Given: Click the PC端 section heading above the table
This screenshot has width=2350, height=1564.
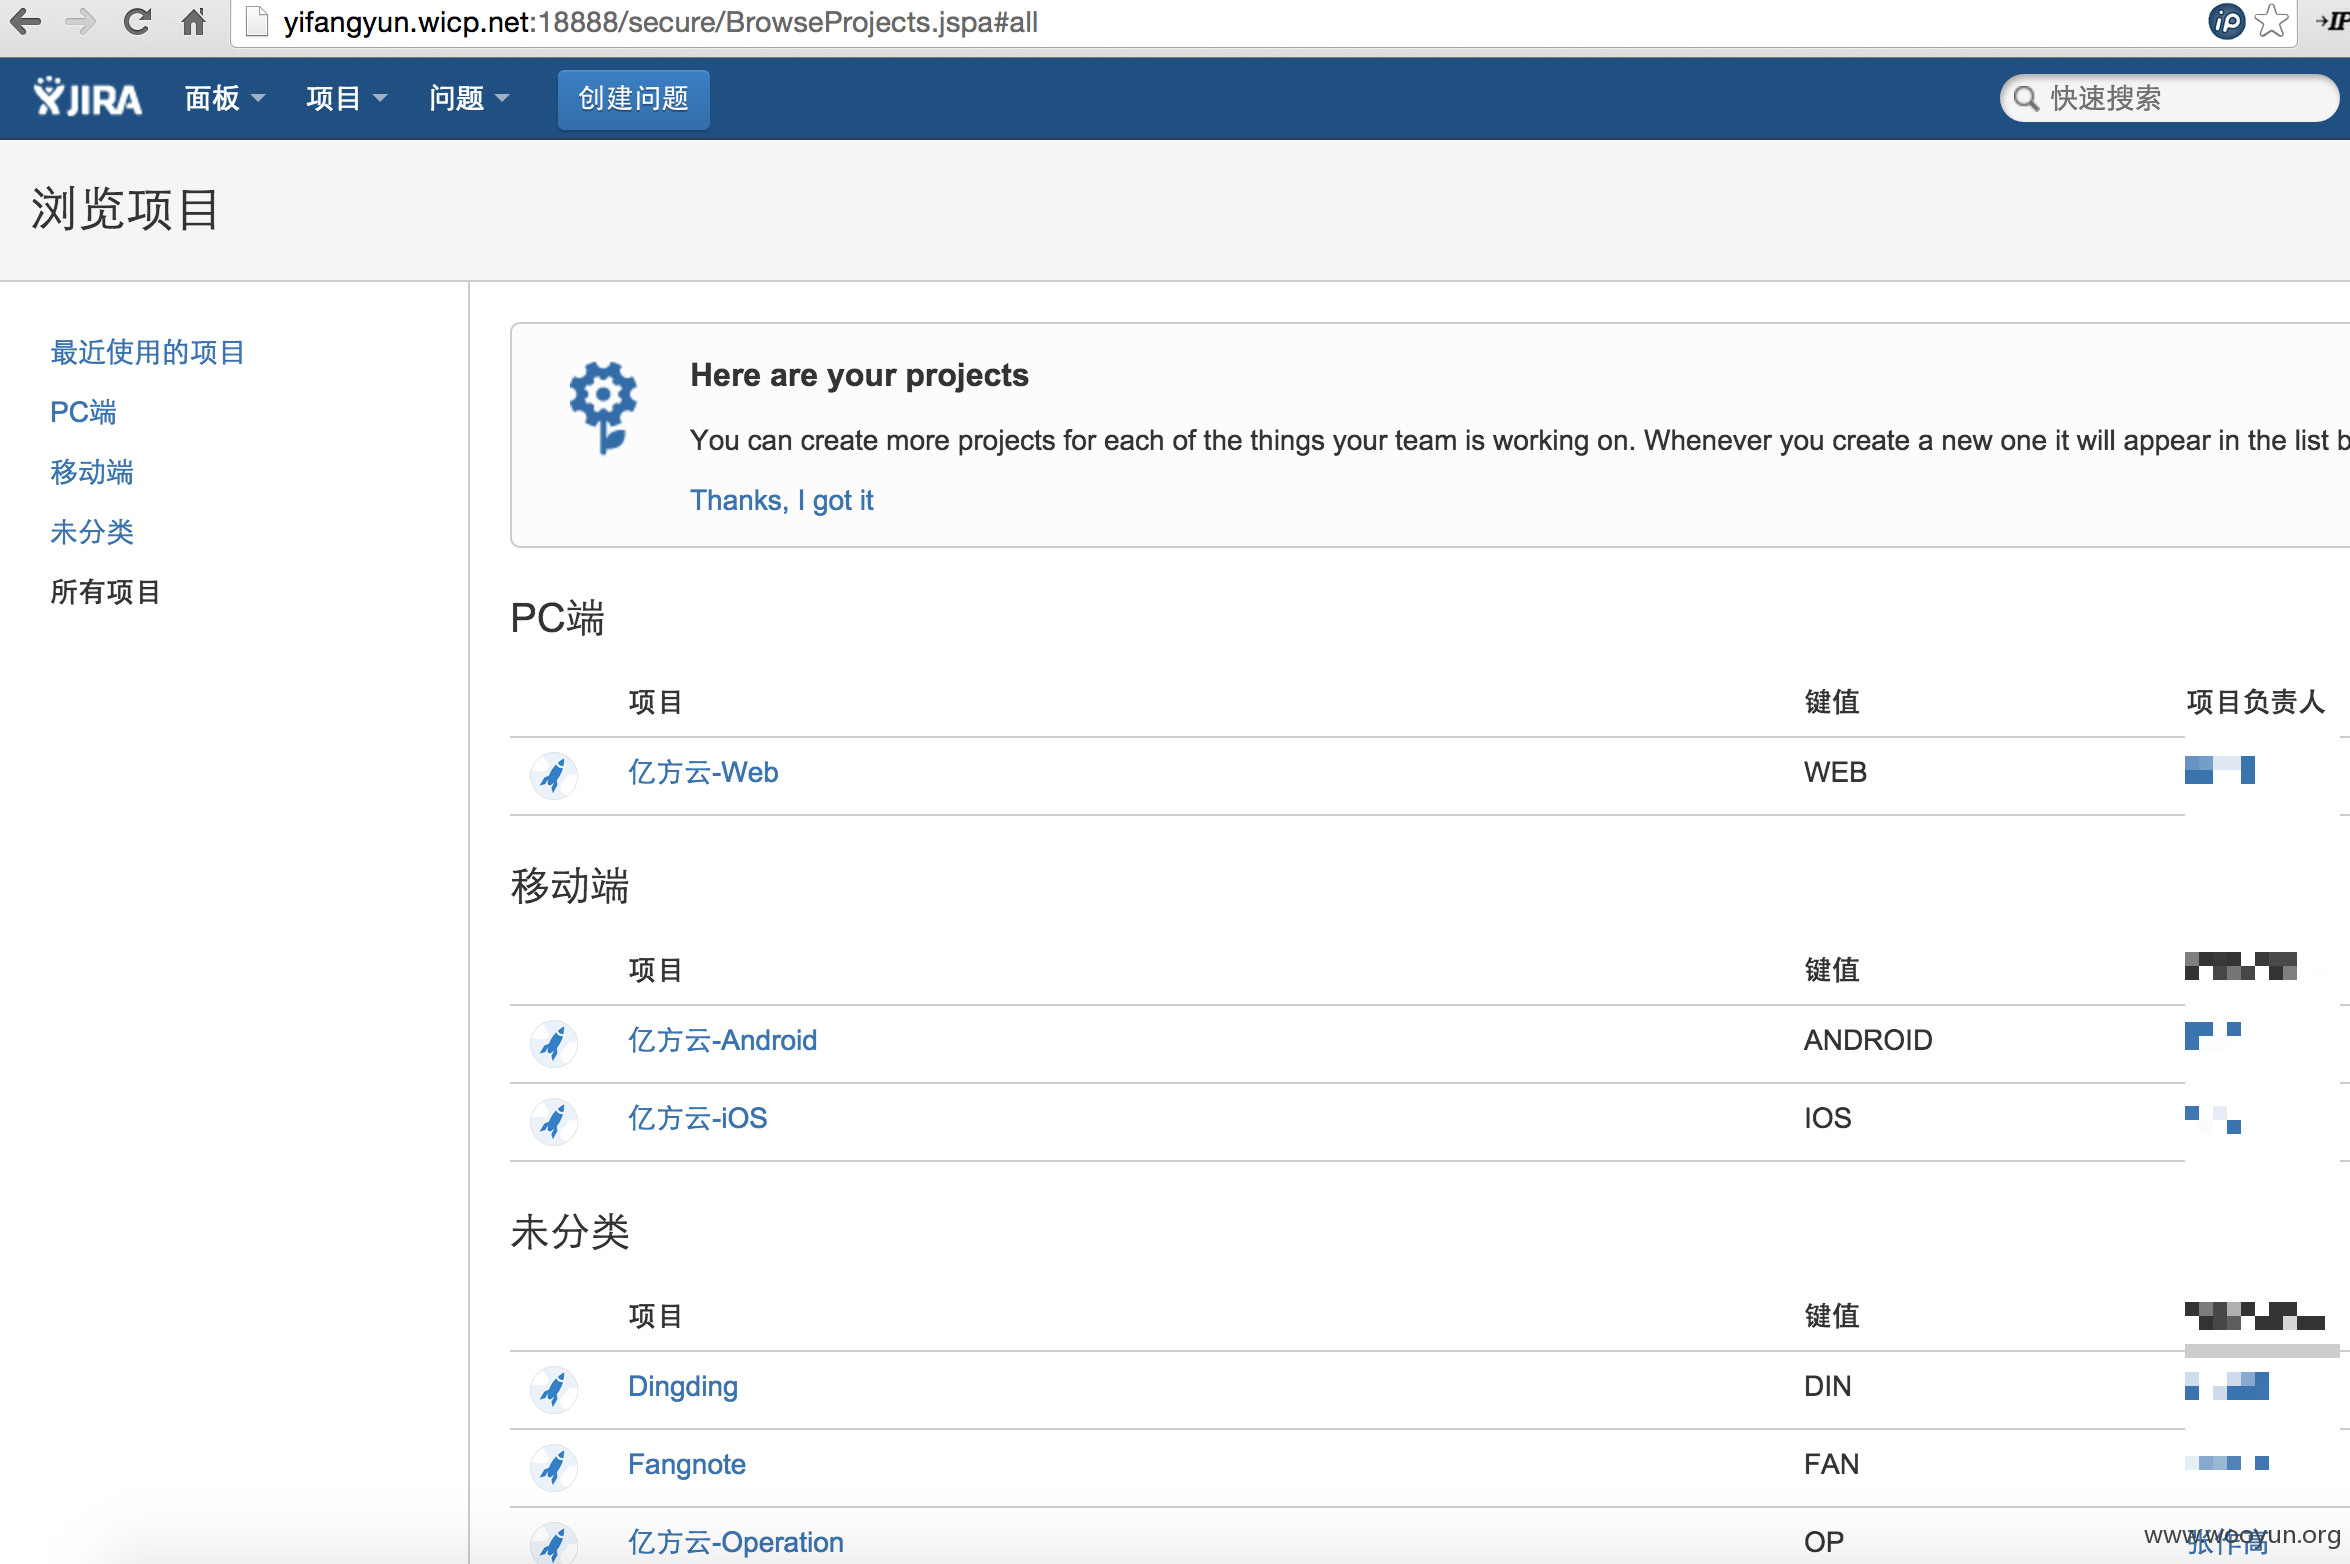Looking at the screenshot, I should 557,618.
